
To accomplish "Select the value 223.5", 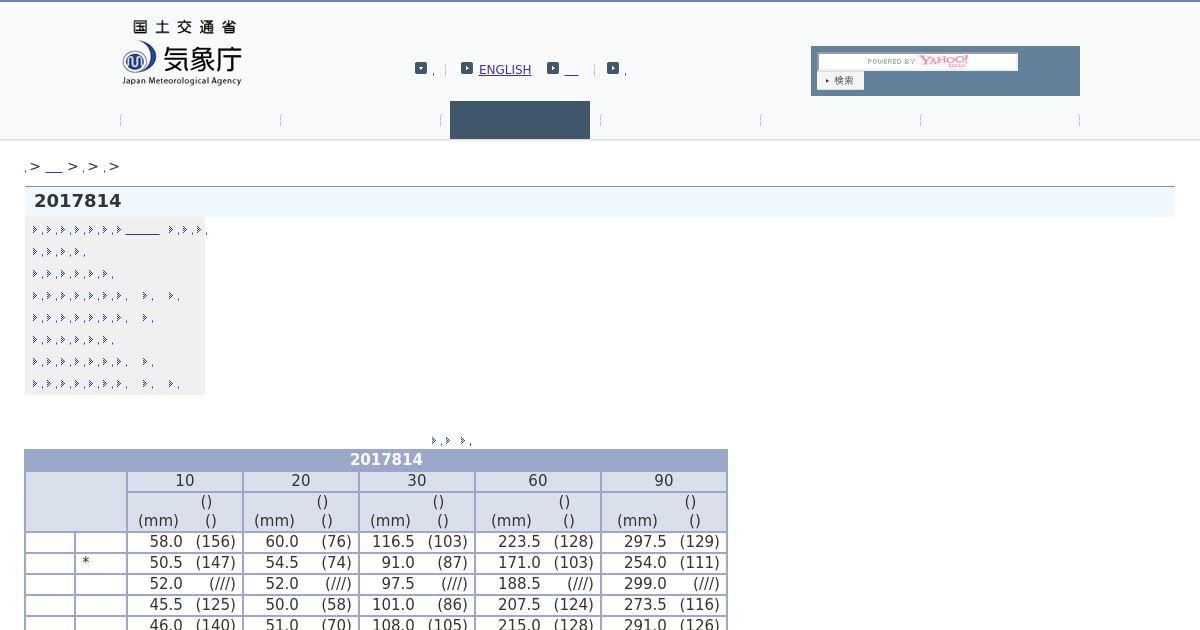I will pyautogui.click(x=519, y=542).
